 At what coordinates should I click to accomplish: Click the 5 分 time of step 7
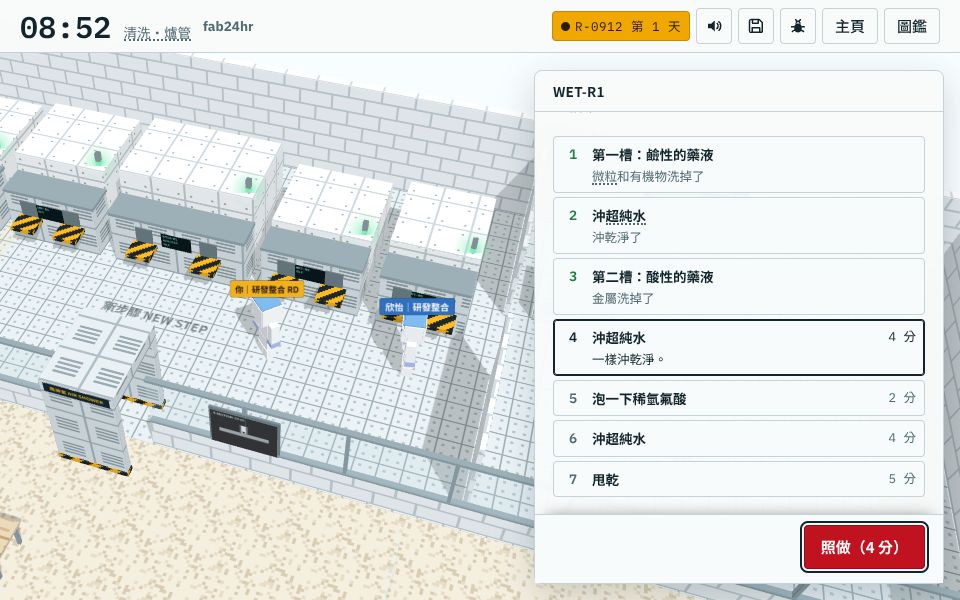pos(902,479)
